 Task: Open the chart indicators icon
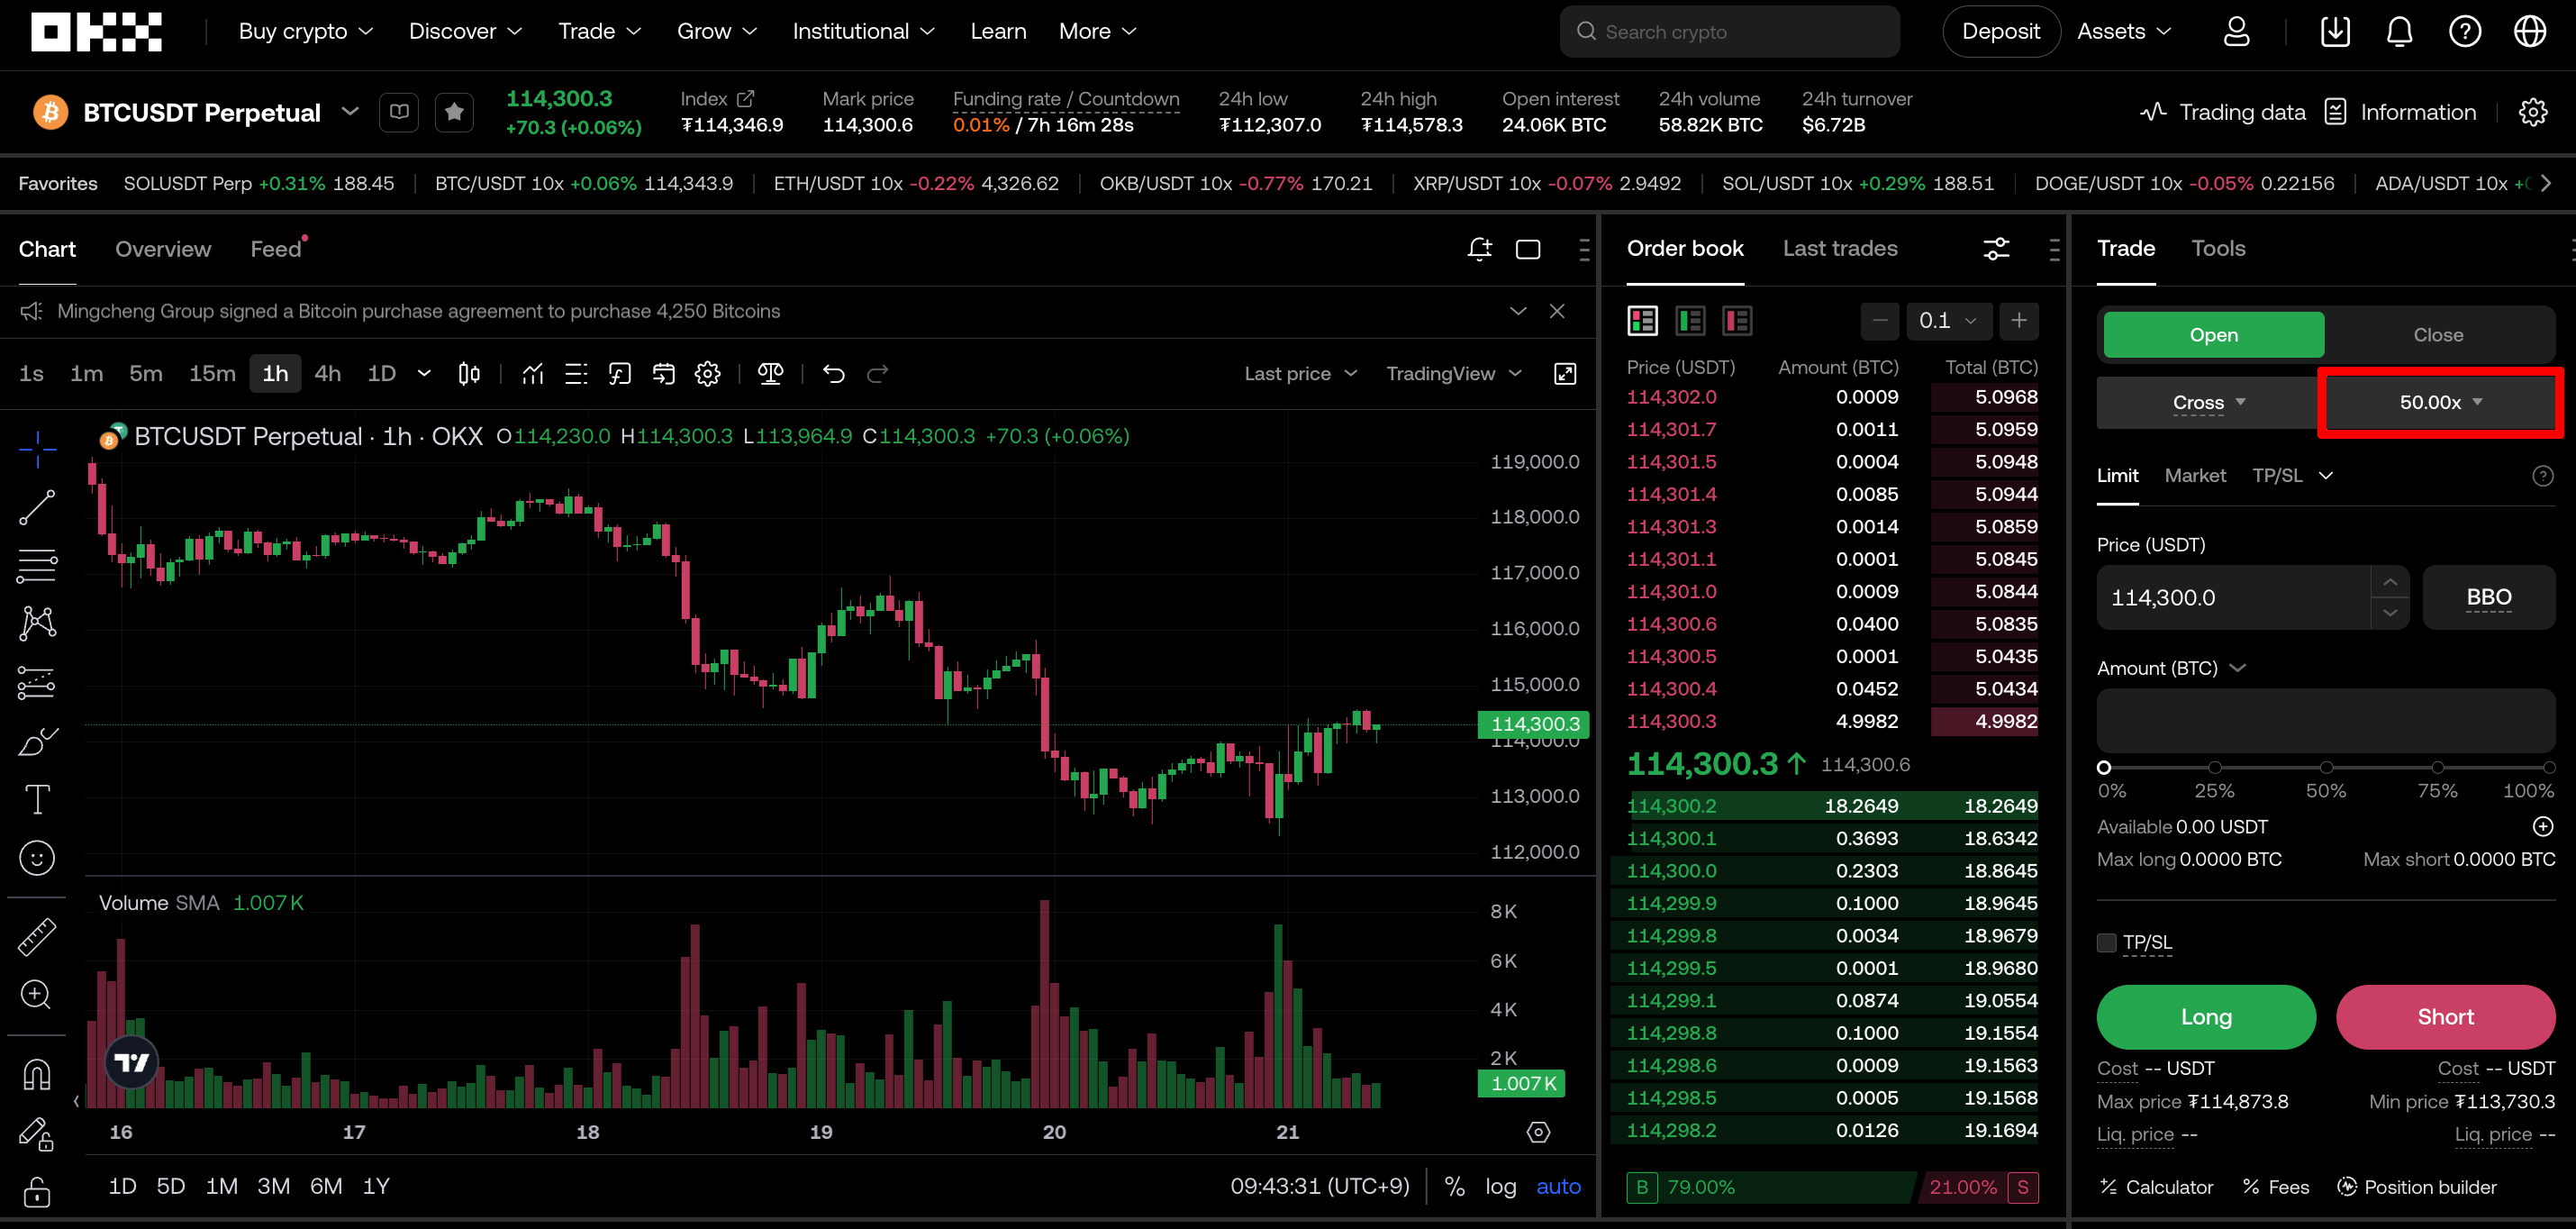tap(532, 374)
